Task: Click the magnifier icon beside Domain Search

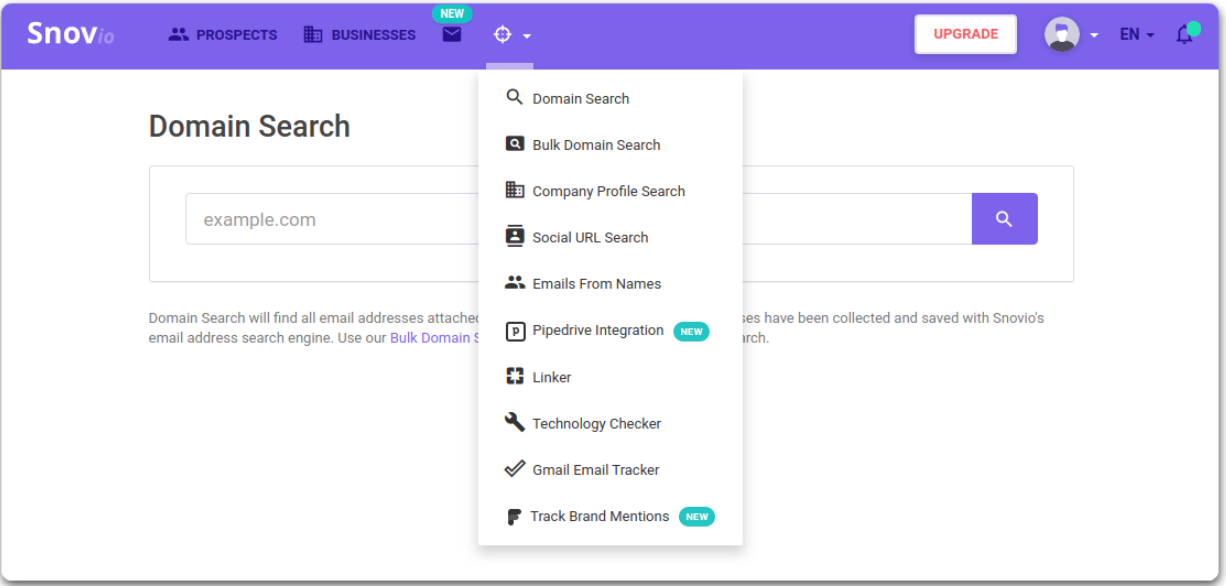Action: (515, 97)
